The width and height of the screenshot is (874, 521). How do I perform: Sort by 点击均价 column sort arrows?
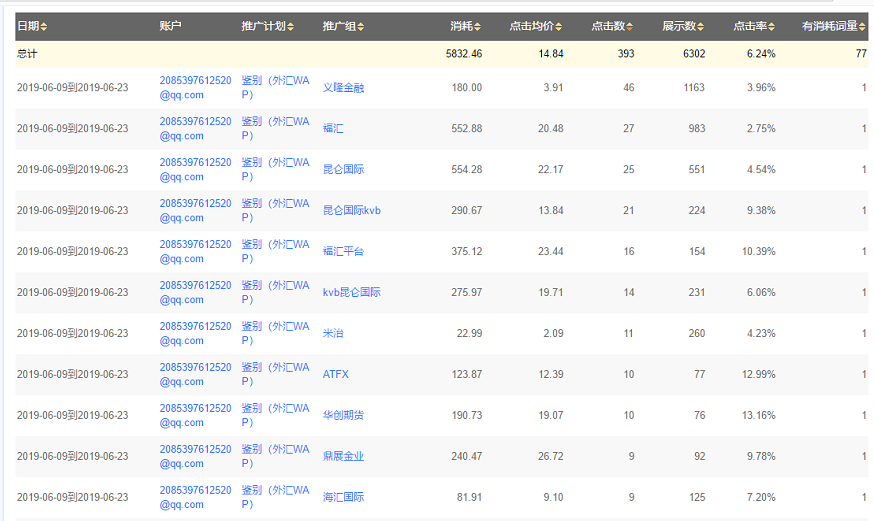559,27
